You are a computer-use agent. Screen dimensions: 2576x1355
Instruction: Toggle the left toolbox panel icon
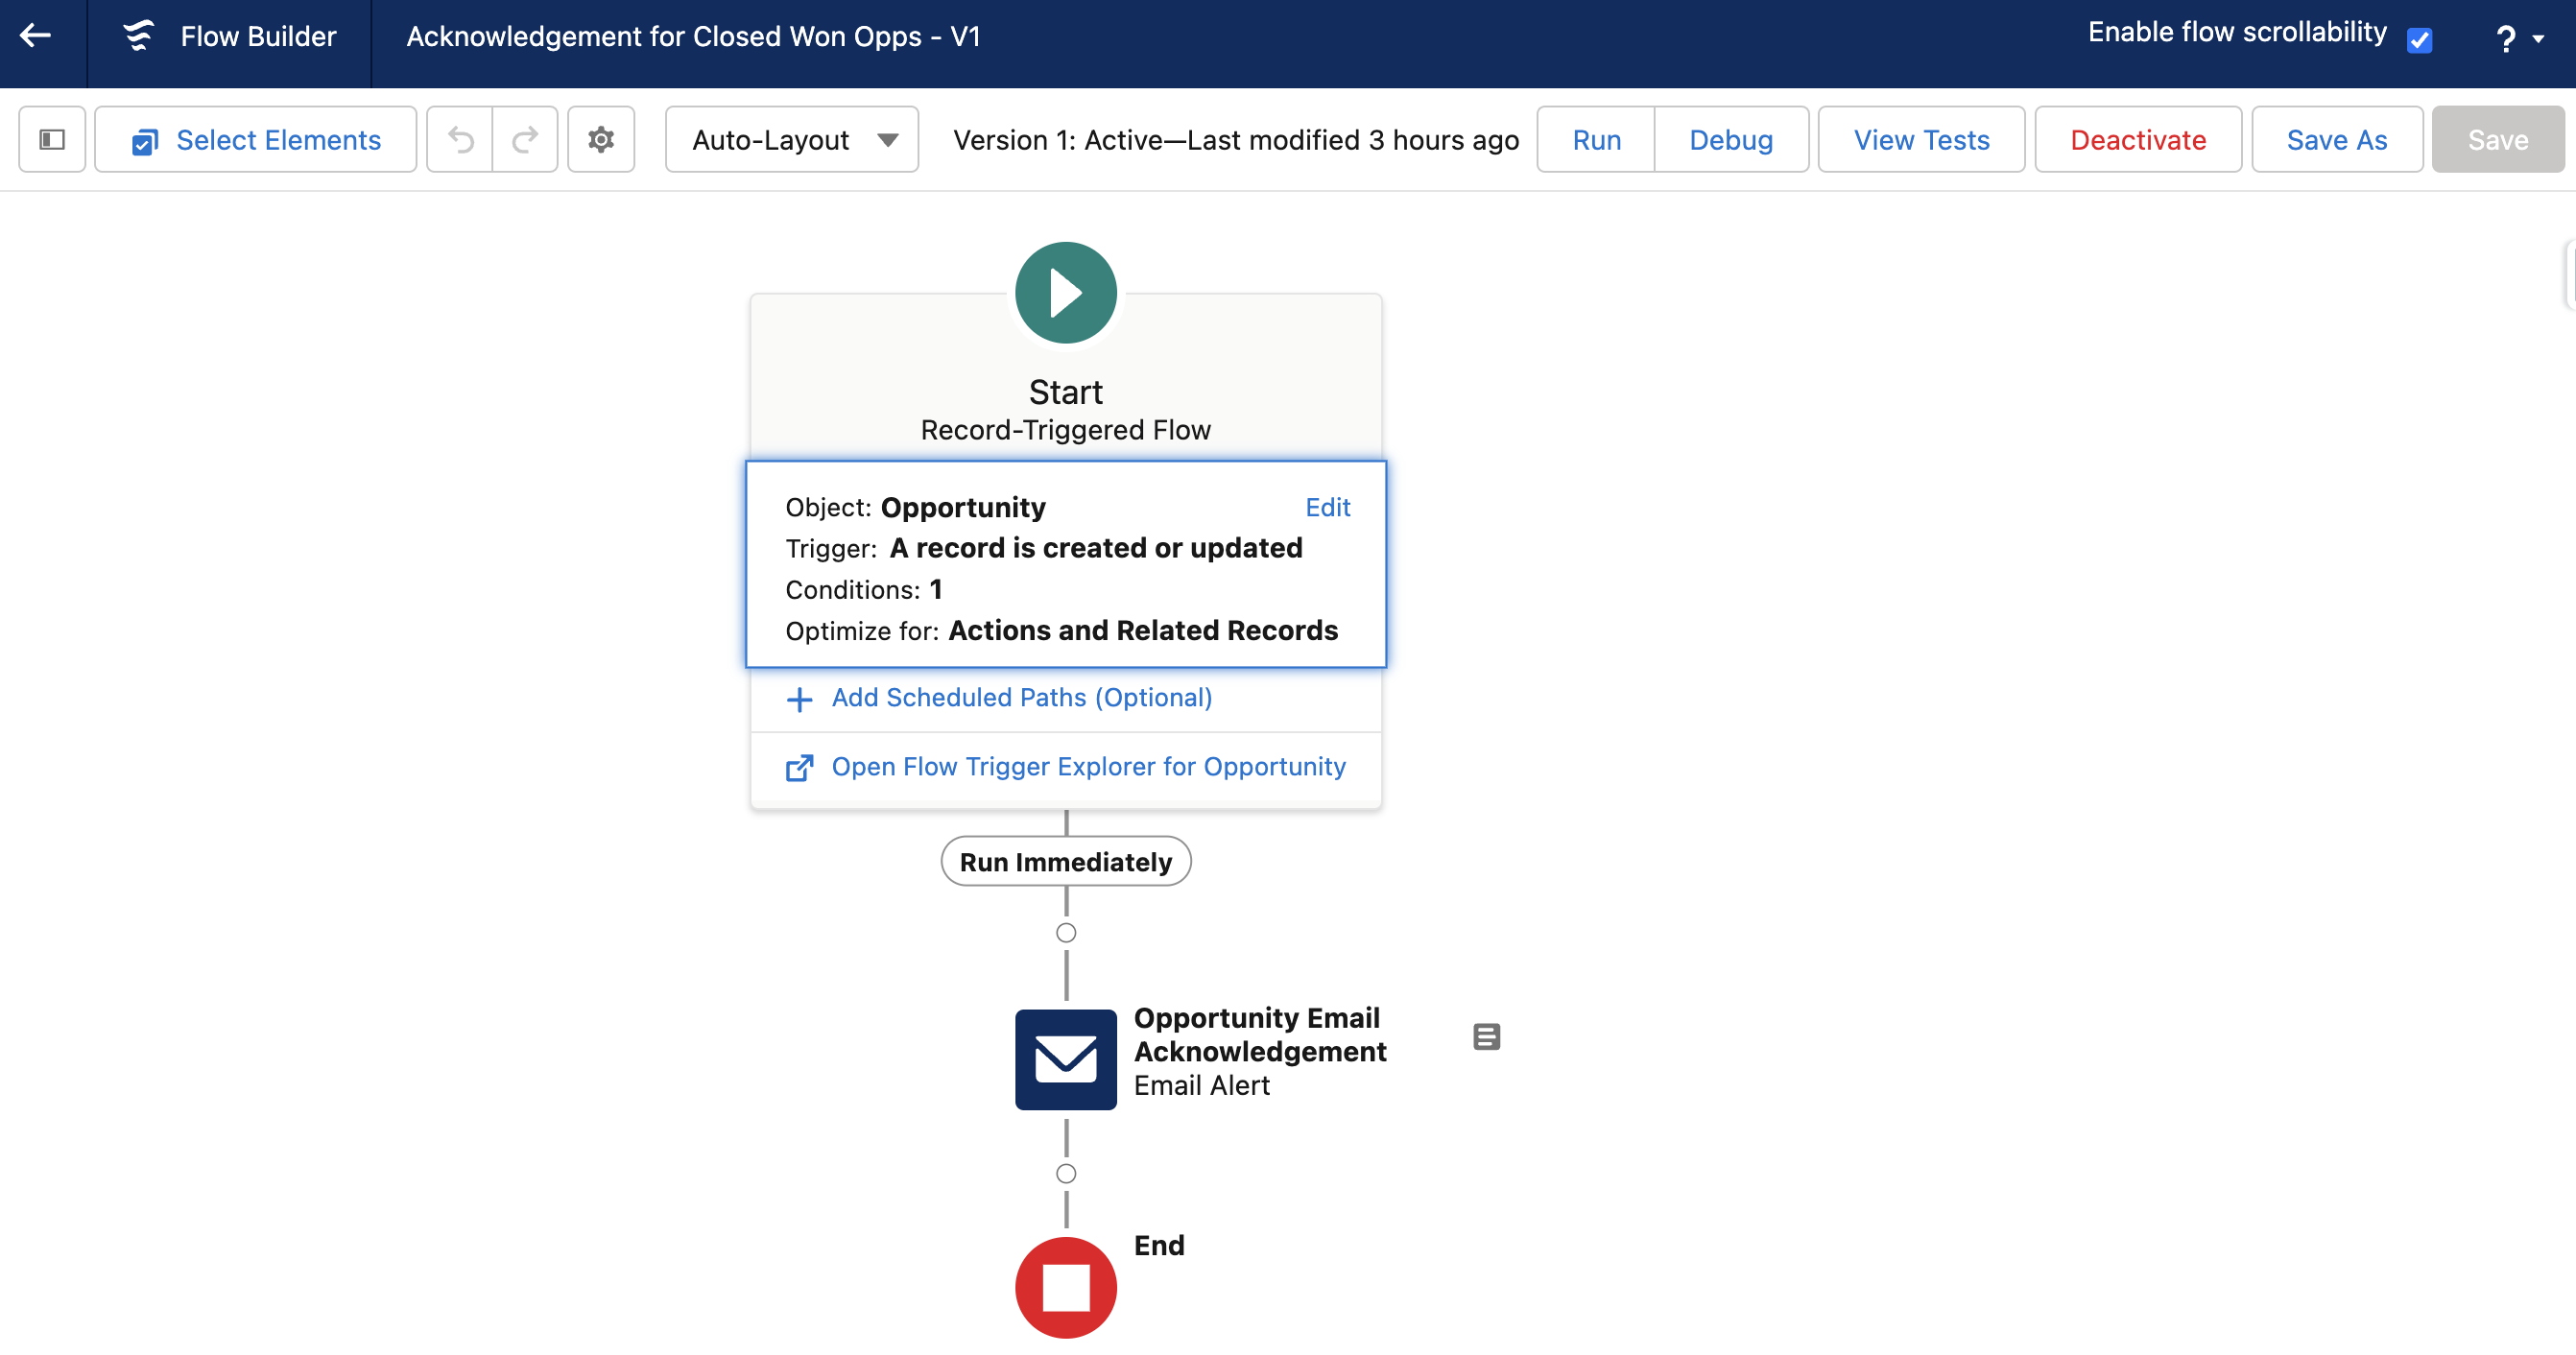[52, 140]
